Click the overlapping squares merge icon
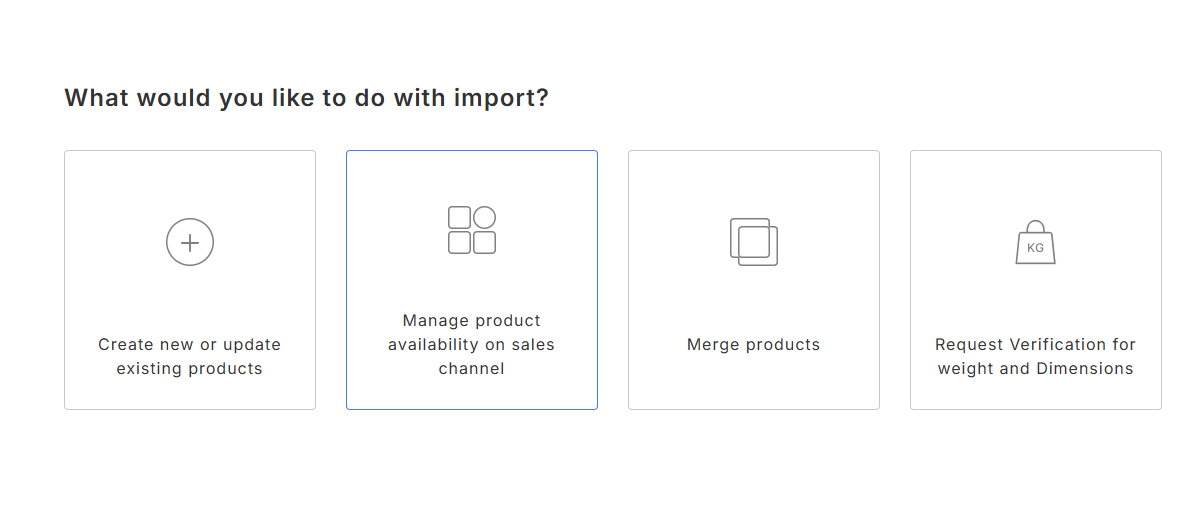Screen dimensions: 1196x518 (754, 242)
